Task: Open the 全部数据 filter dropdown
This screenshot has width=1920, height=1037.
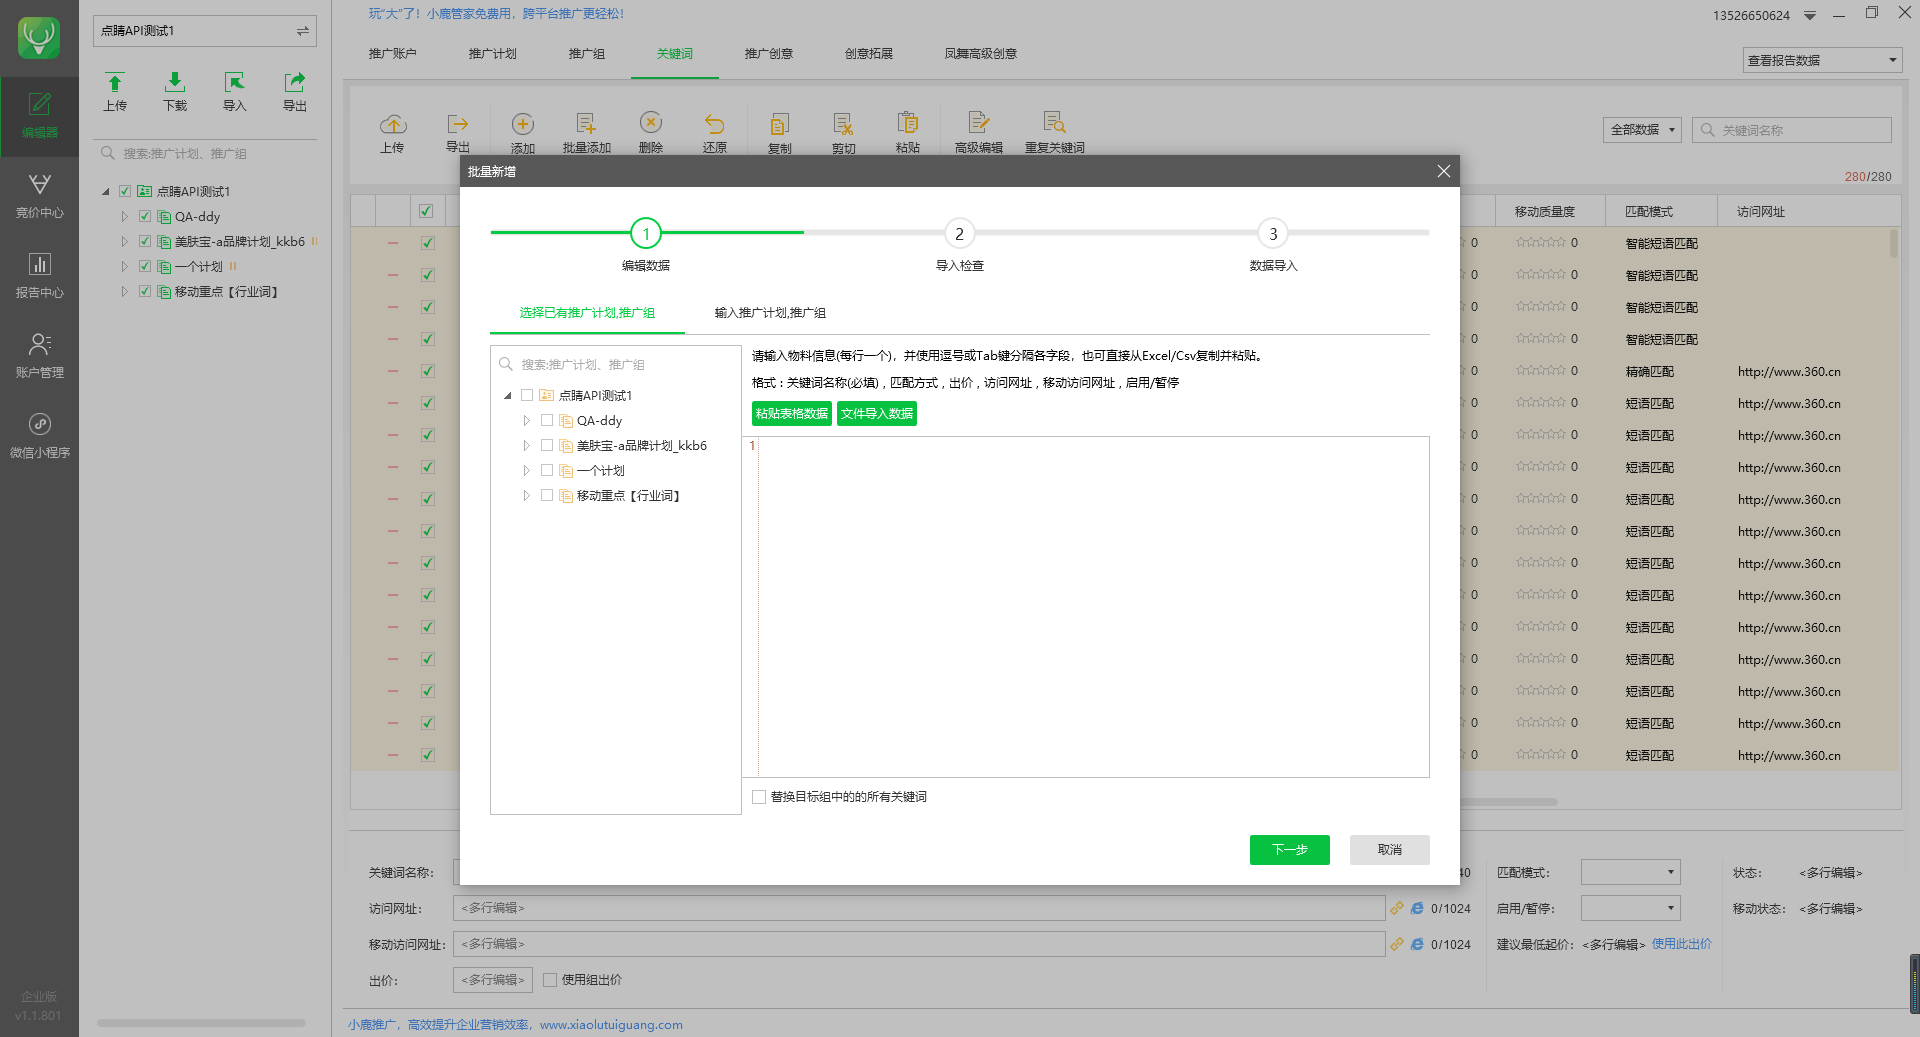Action: [1642, 130]
